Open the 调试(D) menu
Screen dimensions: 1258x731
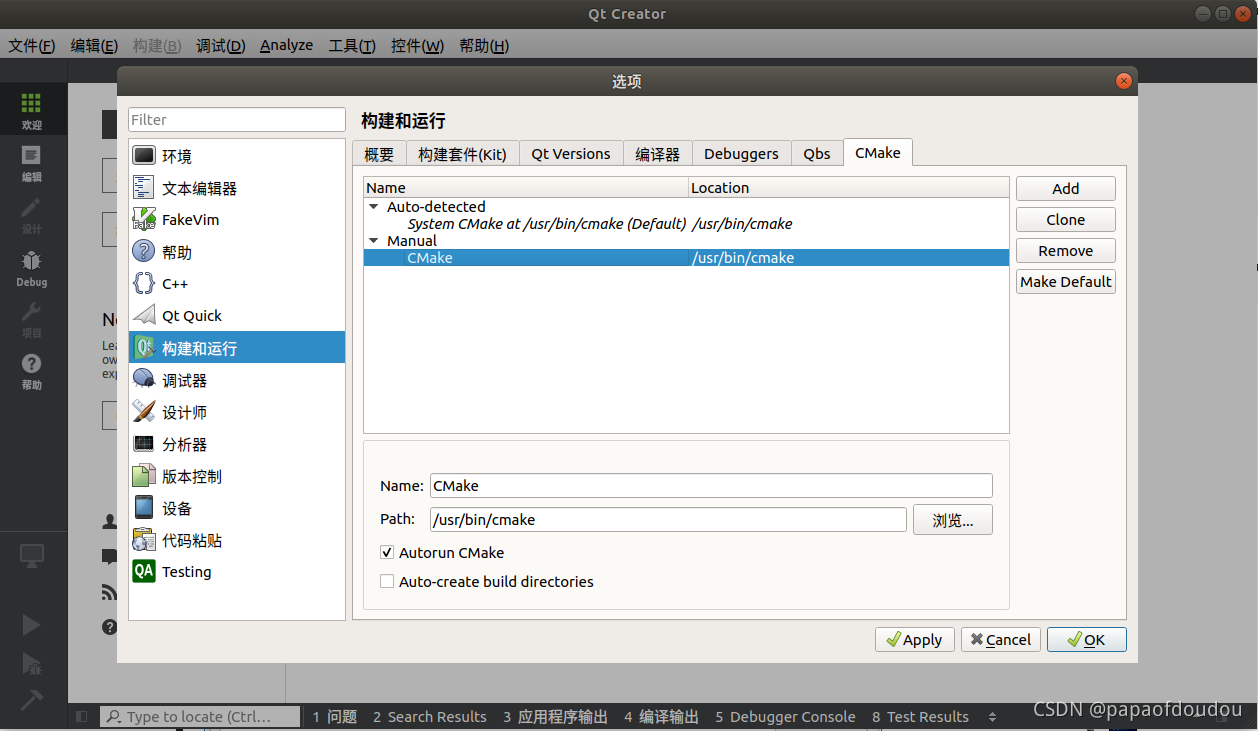(221, 46)
